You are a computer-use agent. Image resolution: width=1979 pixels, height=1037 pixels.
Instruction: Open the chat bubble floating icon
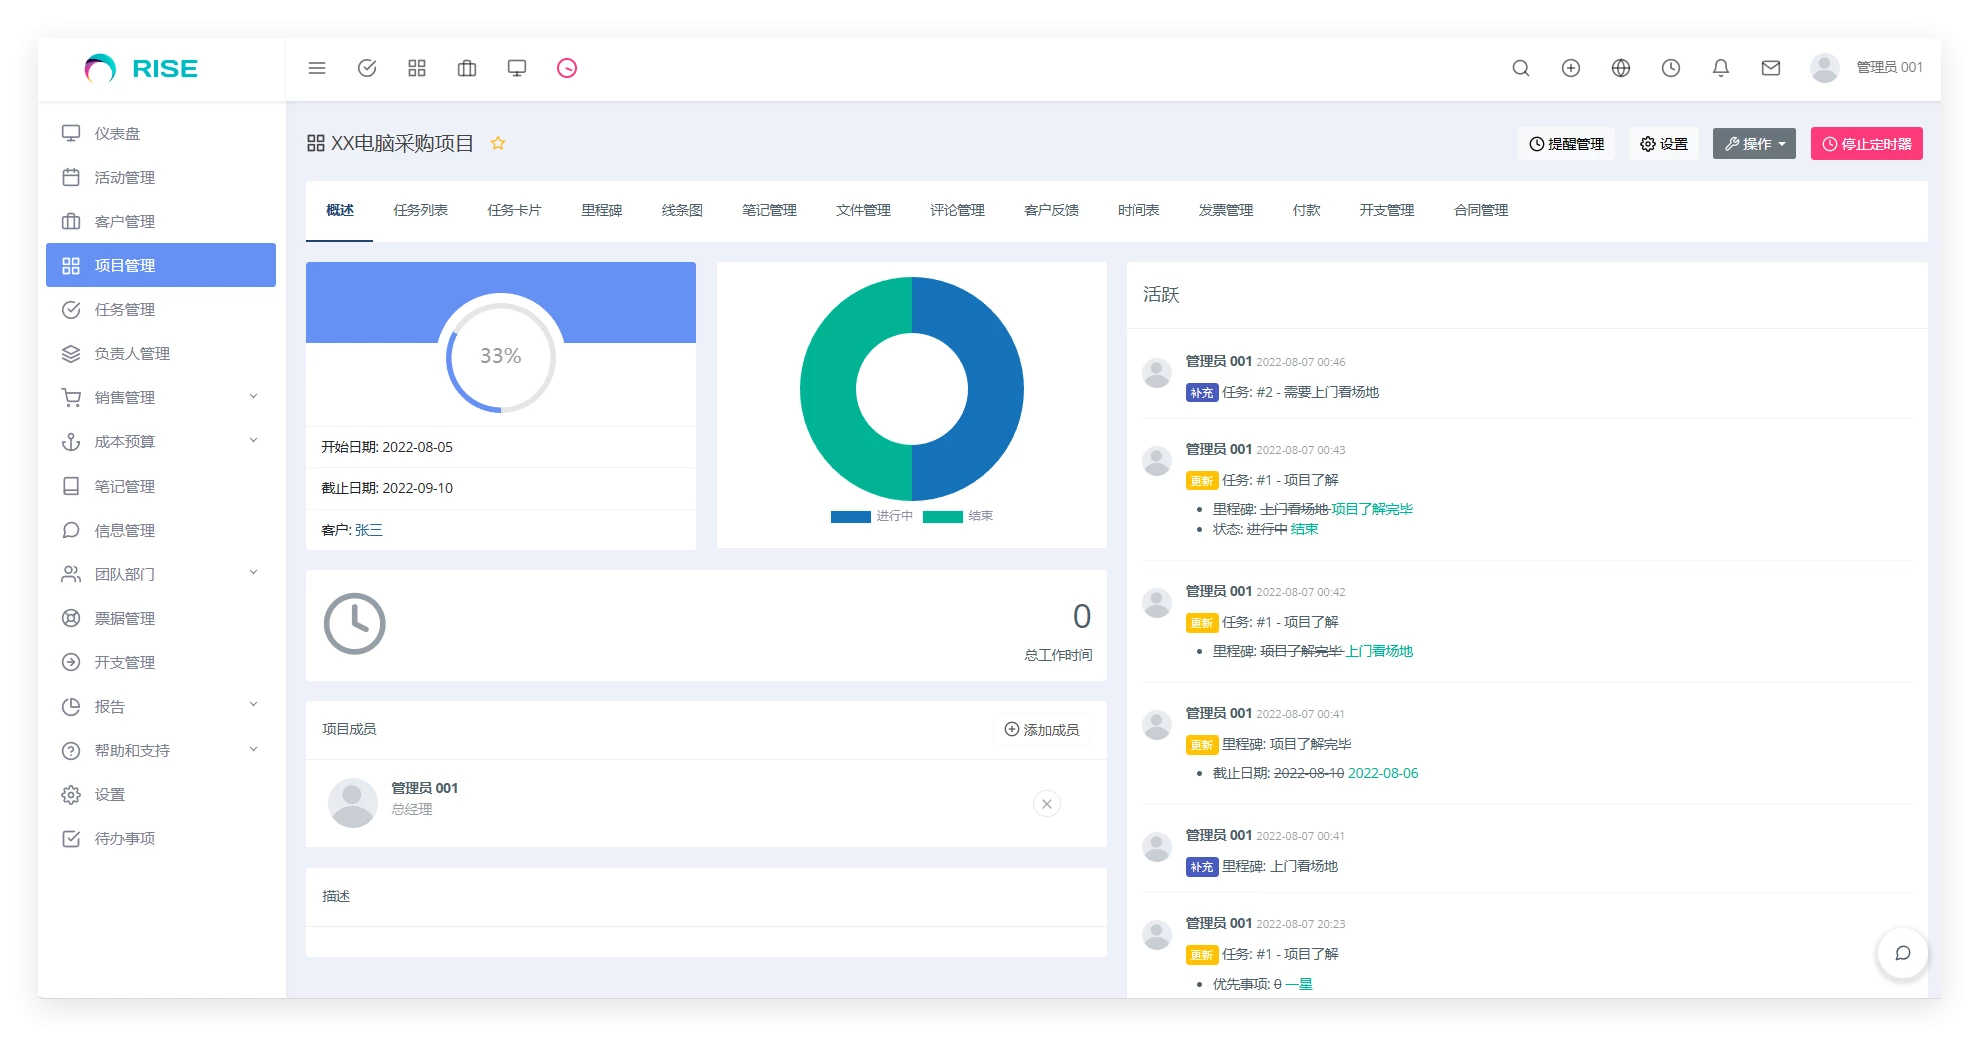point(1902,953)
